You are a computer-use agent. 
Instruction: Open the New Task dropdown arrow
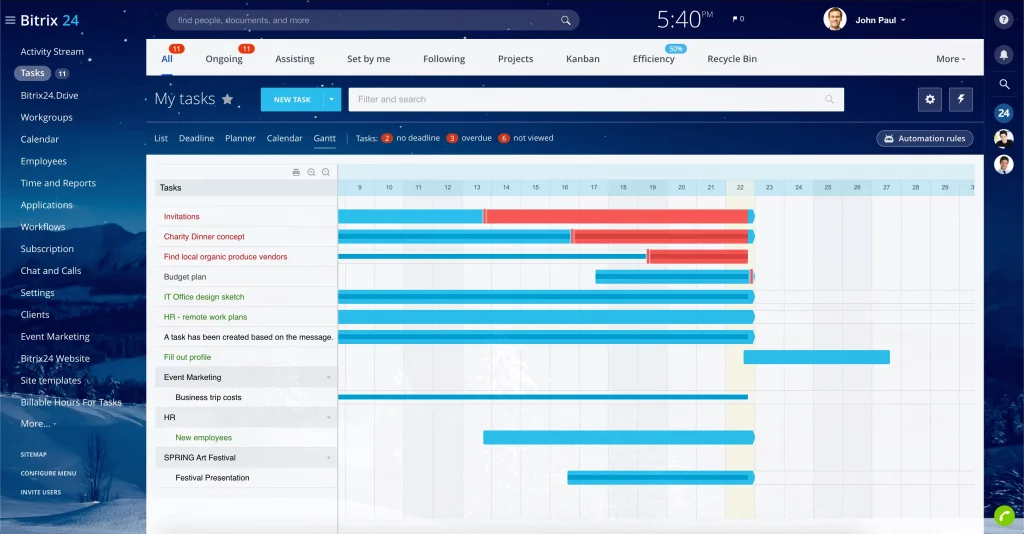coord(332,99)
